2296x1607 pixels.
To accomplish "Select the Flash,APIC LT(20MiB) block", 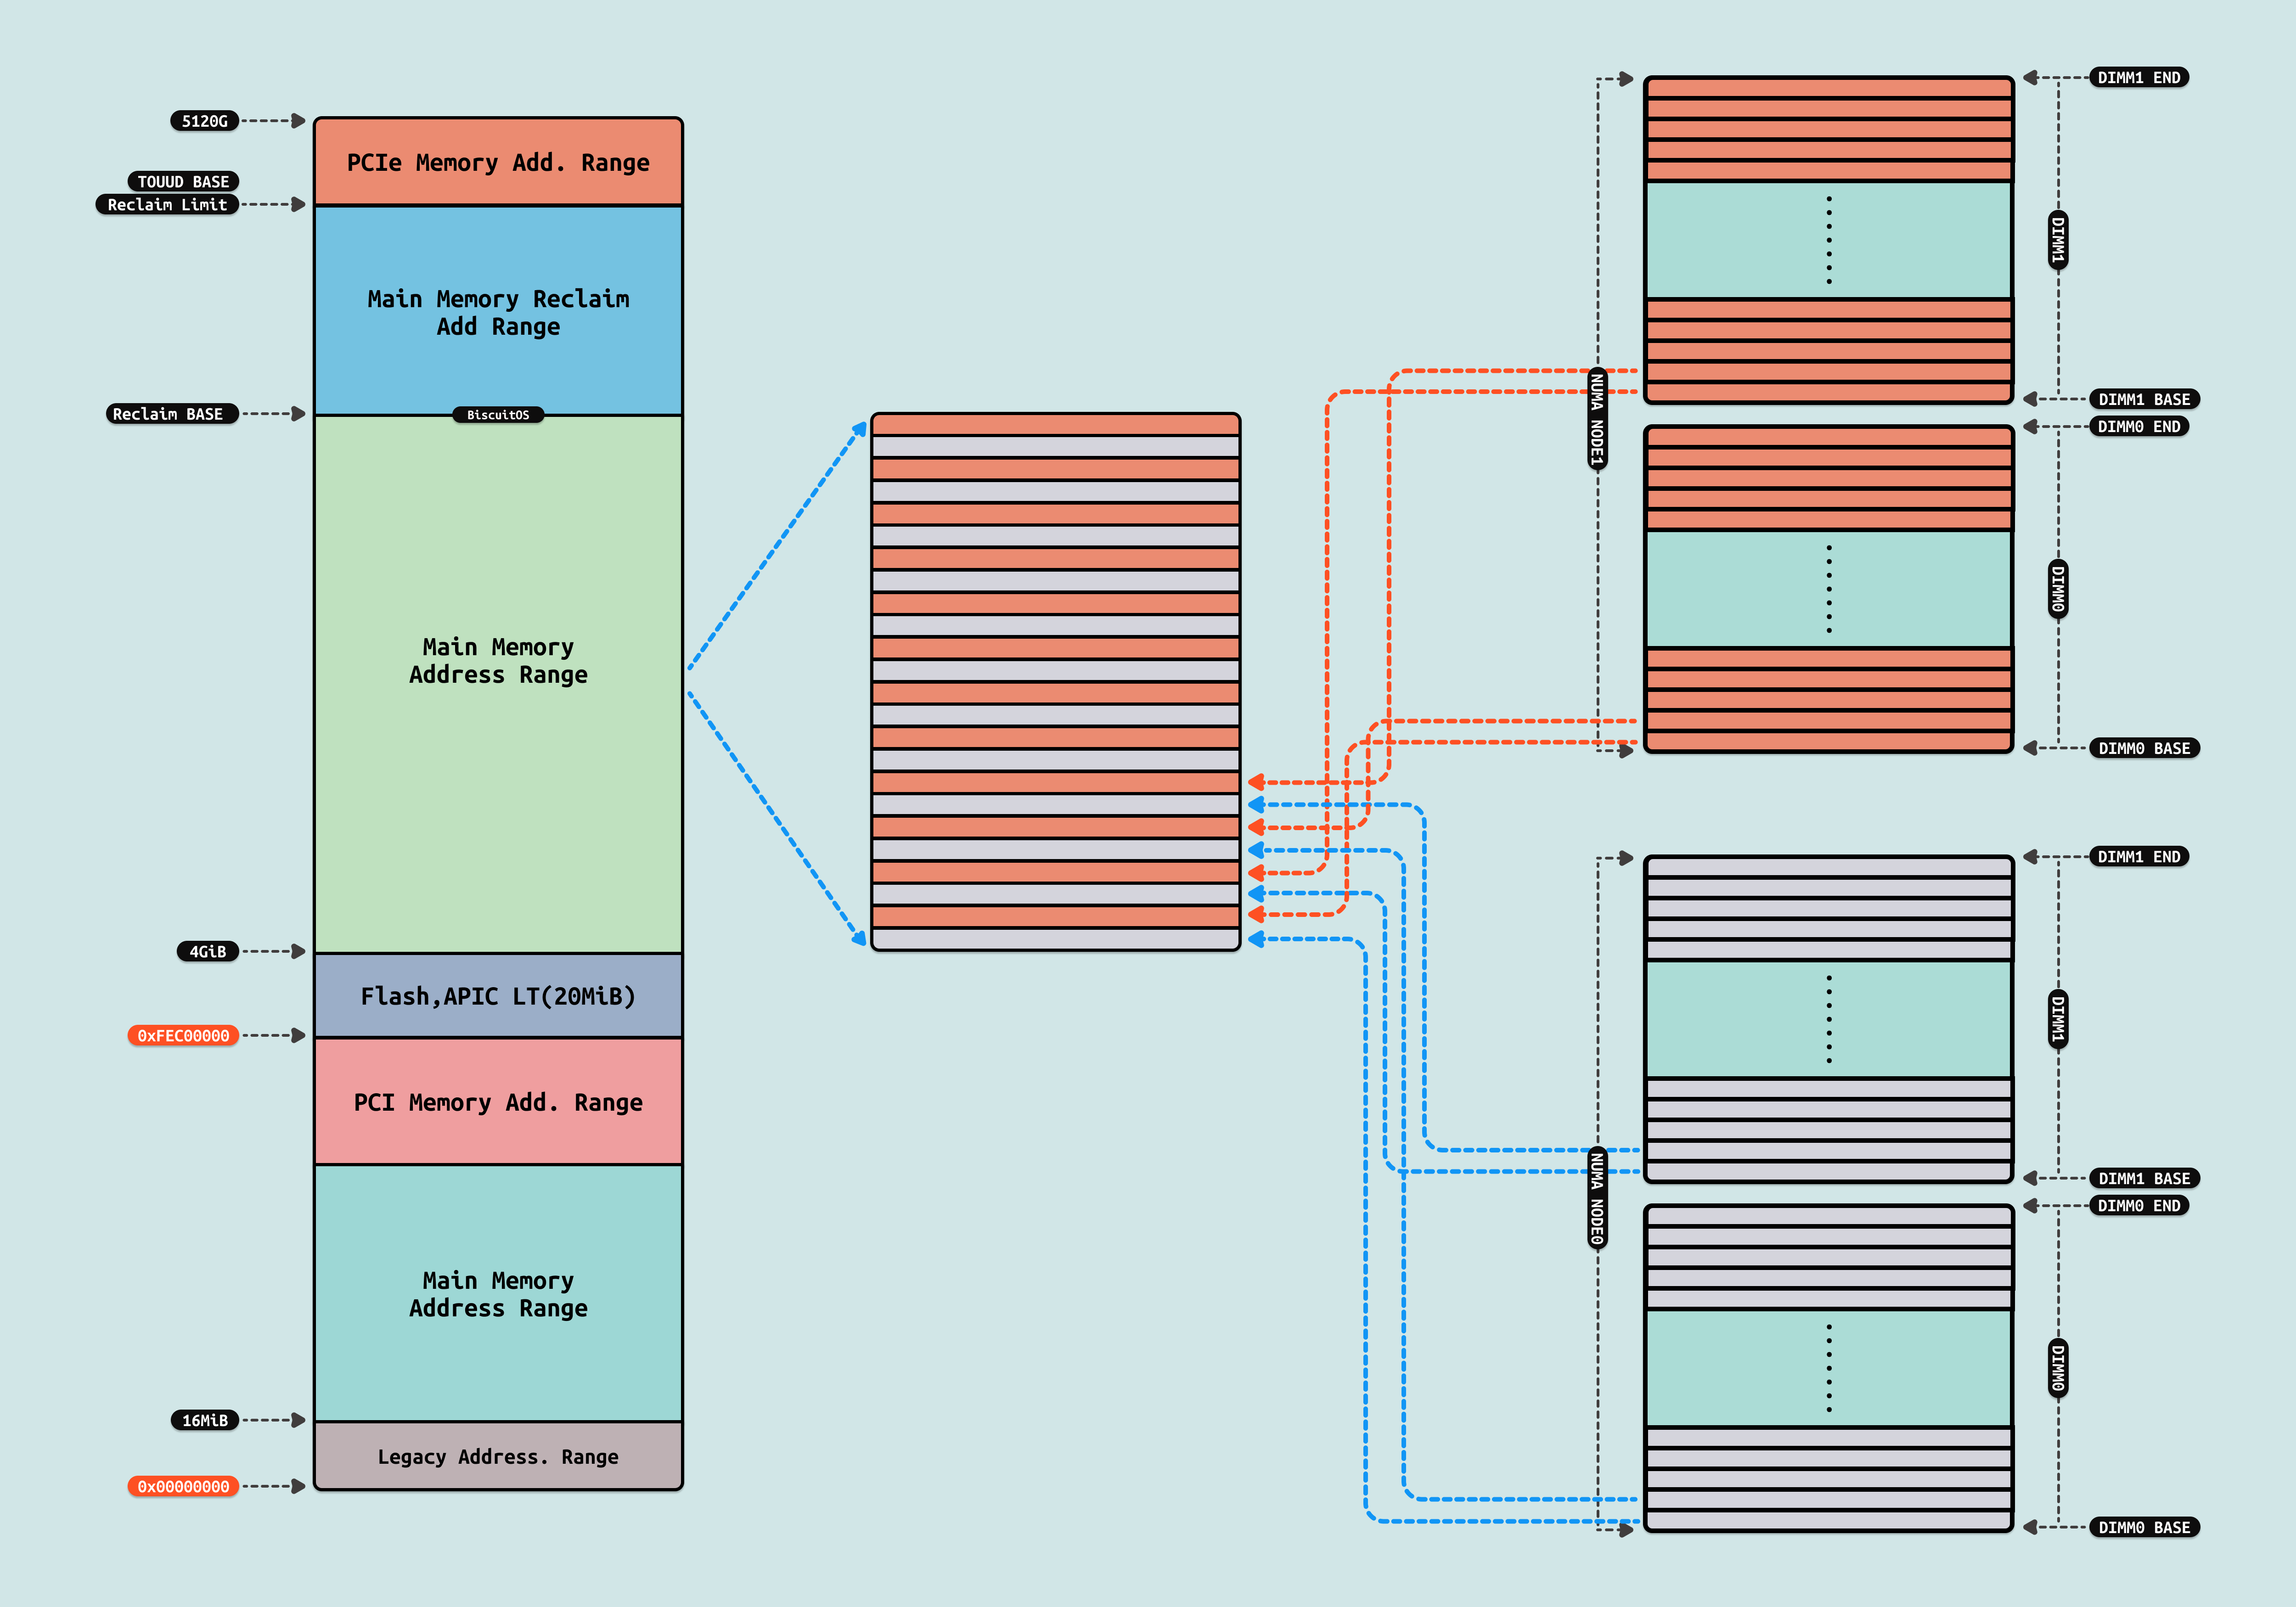I will (498, 996).
